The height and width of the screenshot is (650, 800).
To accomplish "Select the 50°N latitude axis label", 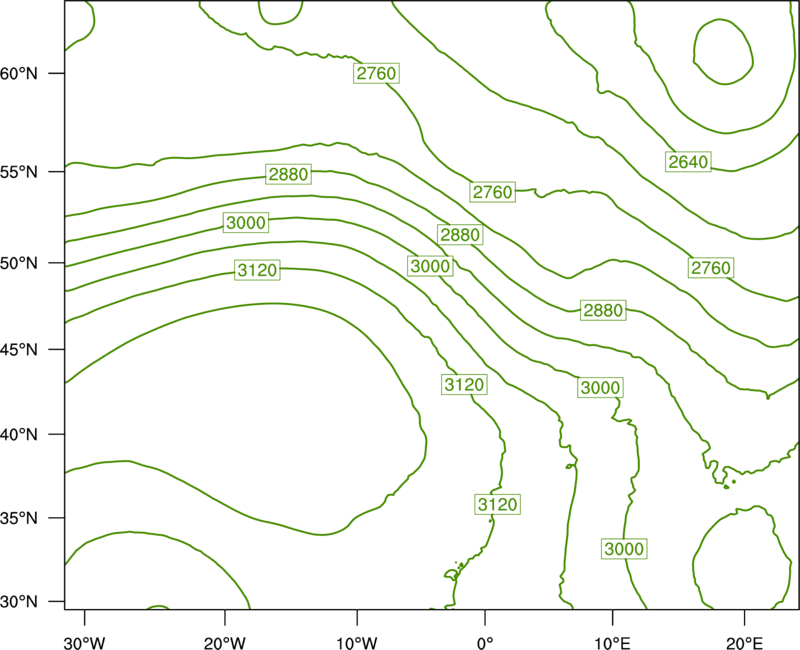I will point(19,263).
